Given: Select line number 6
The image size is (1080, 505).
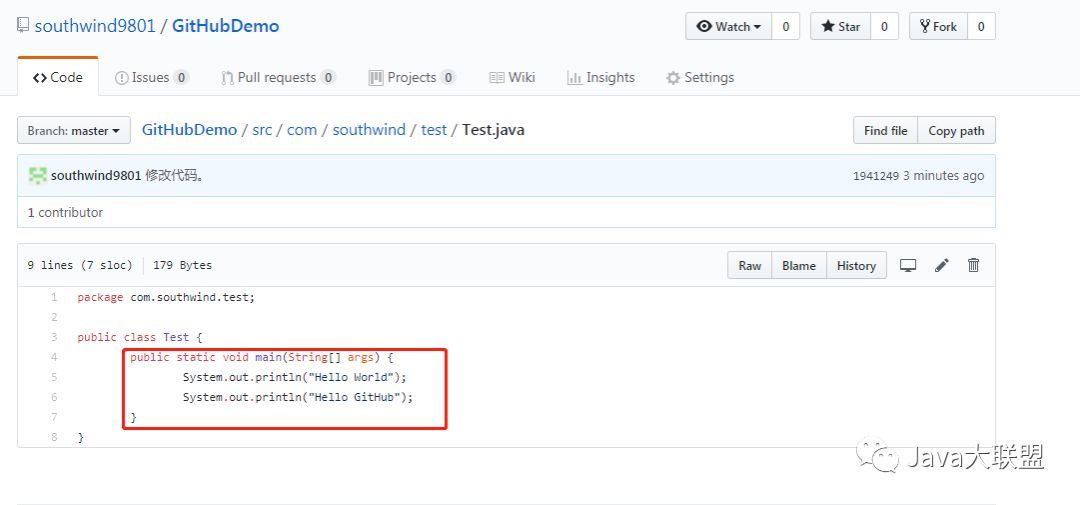Looking at the screenshot, I should (54, 397).
